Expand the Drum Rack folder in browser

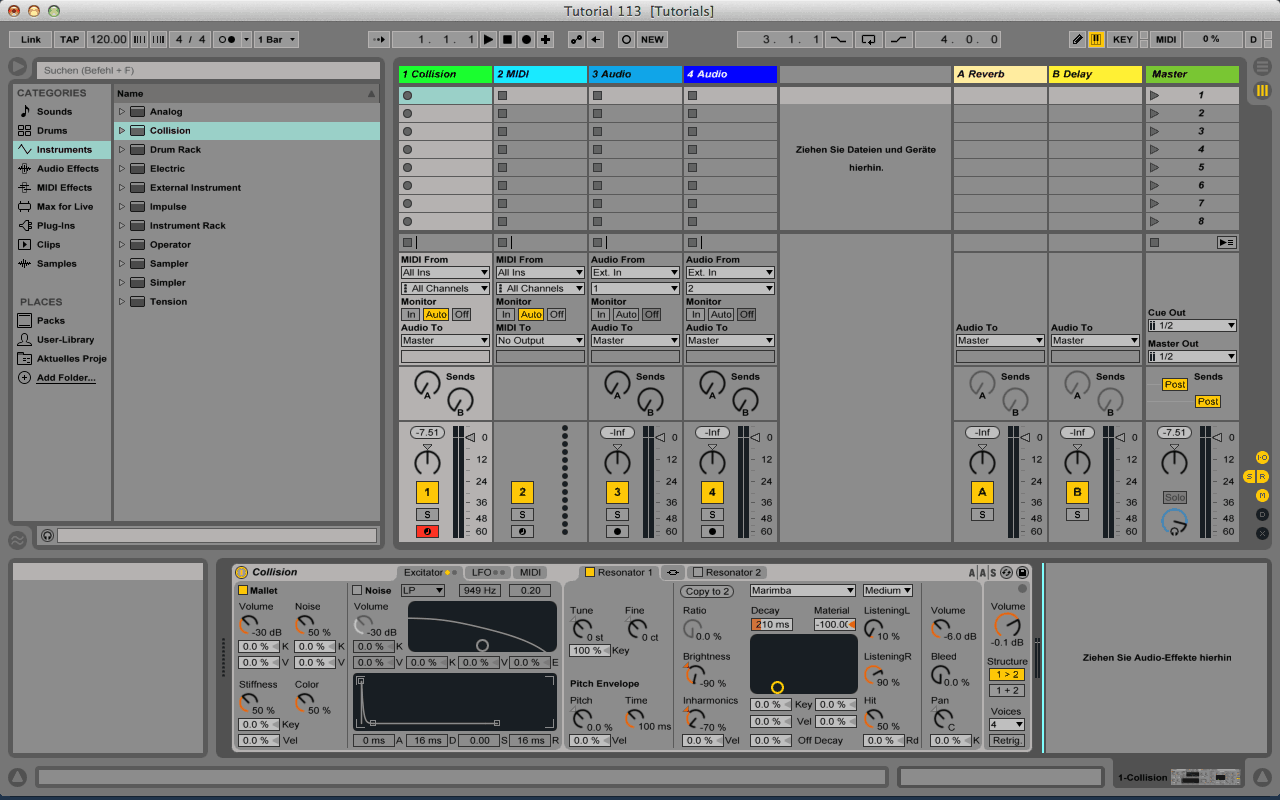pos(122,150)
